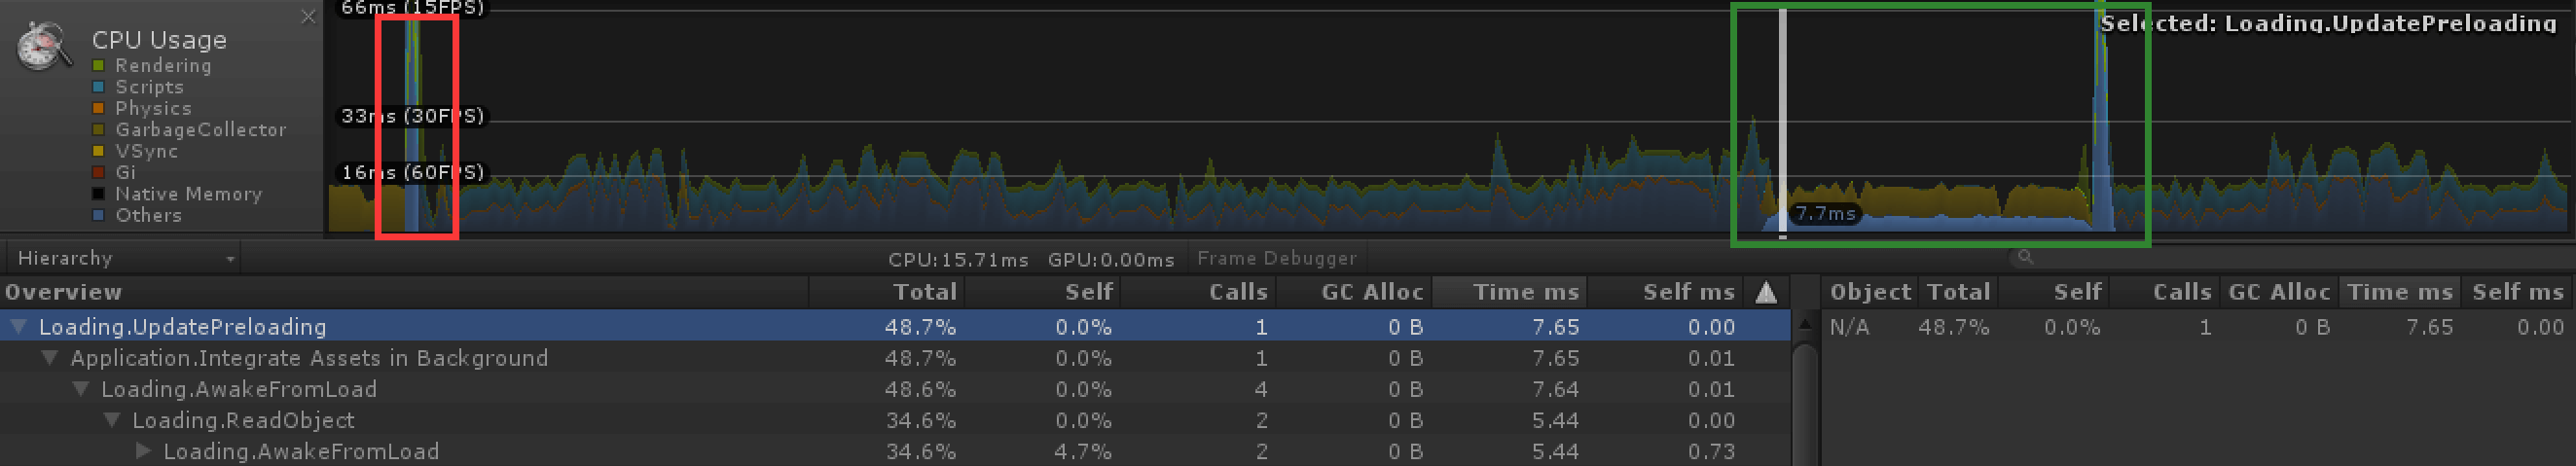Click the GPU:0.00ms readout
Image resolution: width=2576 pixels, height=466 pixels.
pyautogui.click(x=1111, y=260)
